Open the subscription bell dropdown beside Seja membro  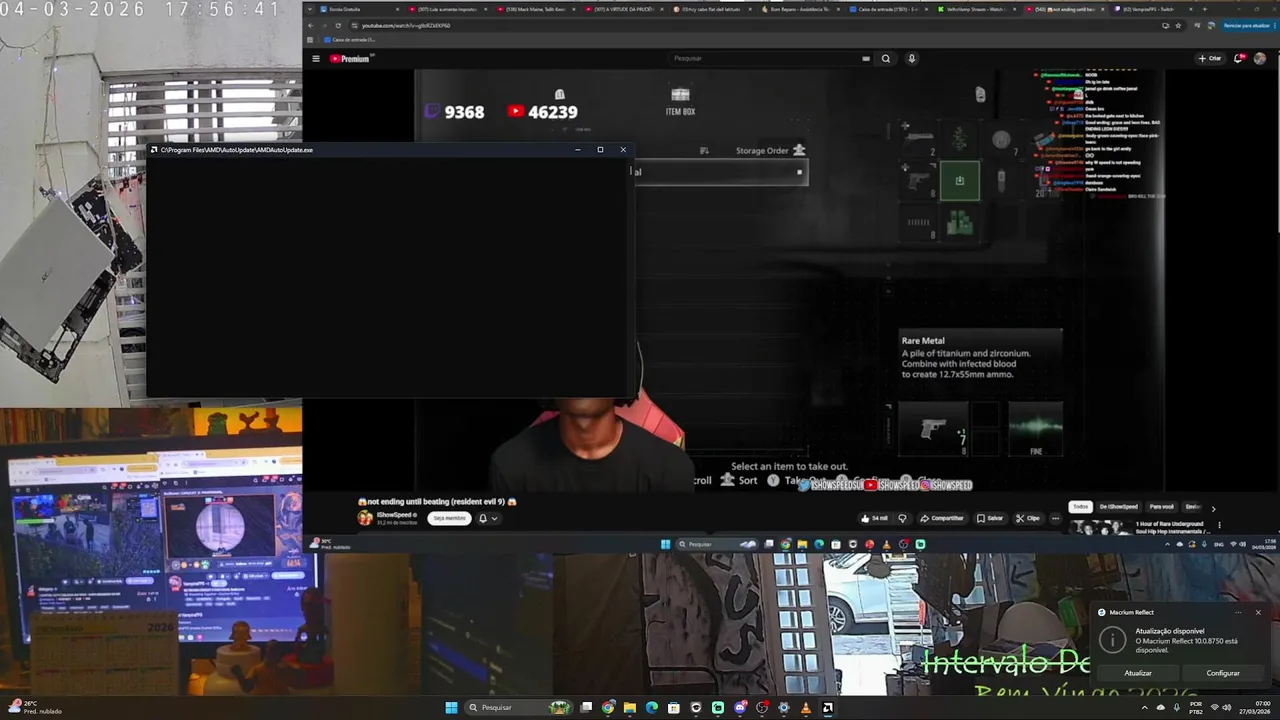click(487, 518)
